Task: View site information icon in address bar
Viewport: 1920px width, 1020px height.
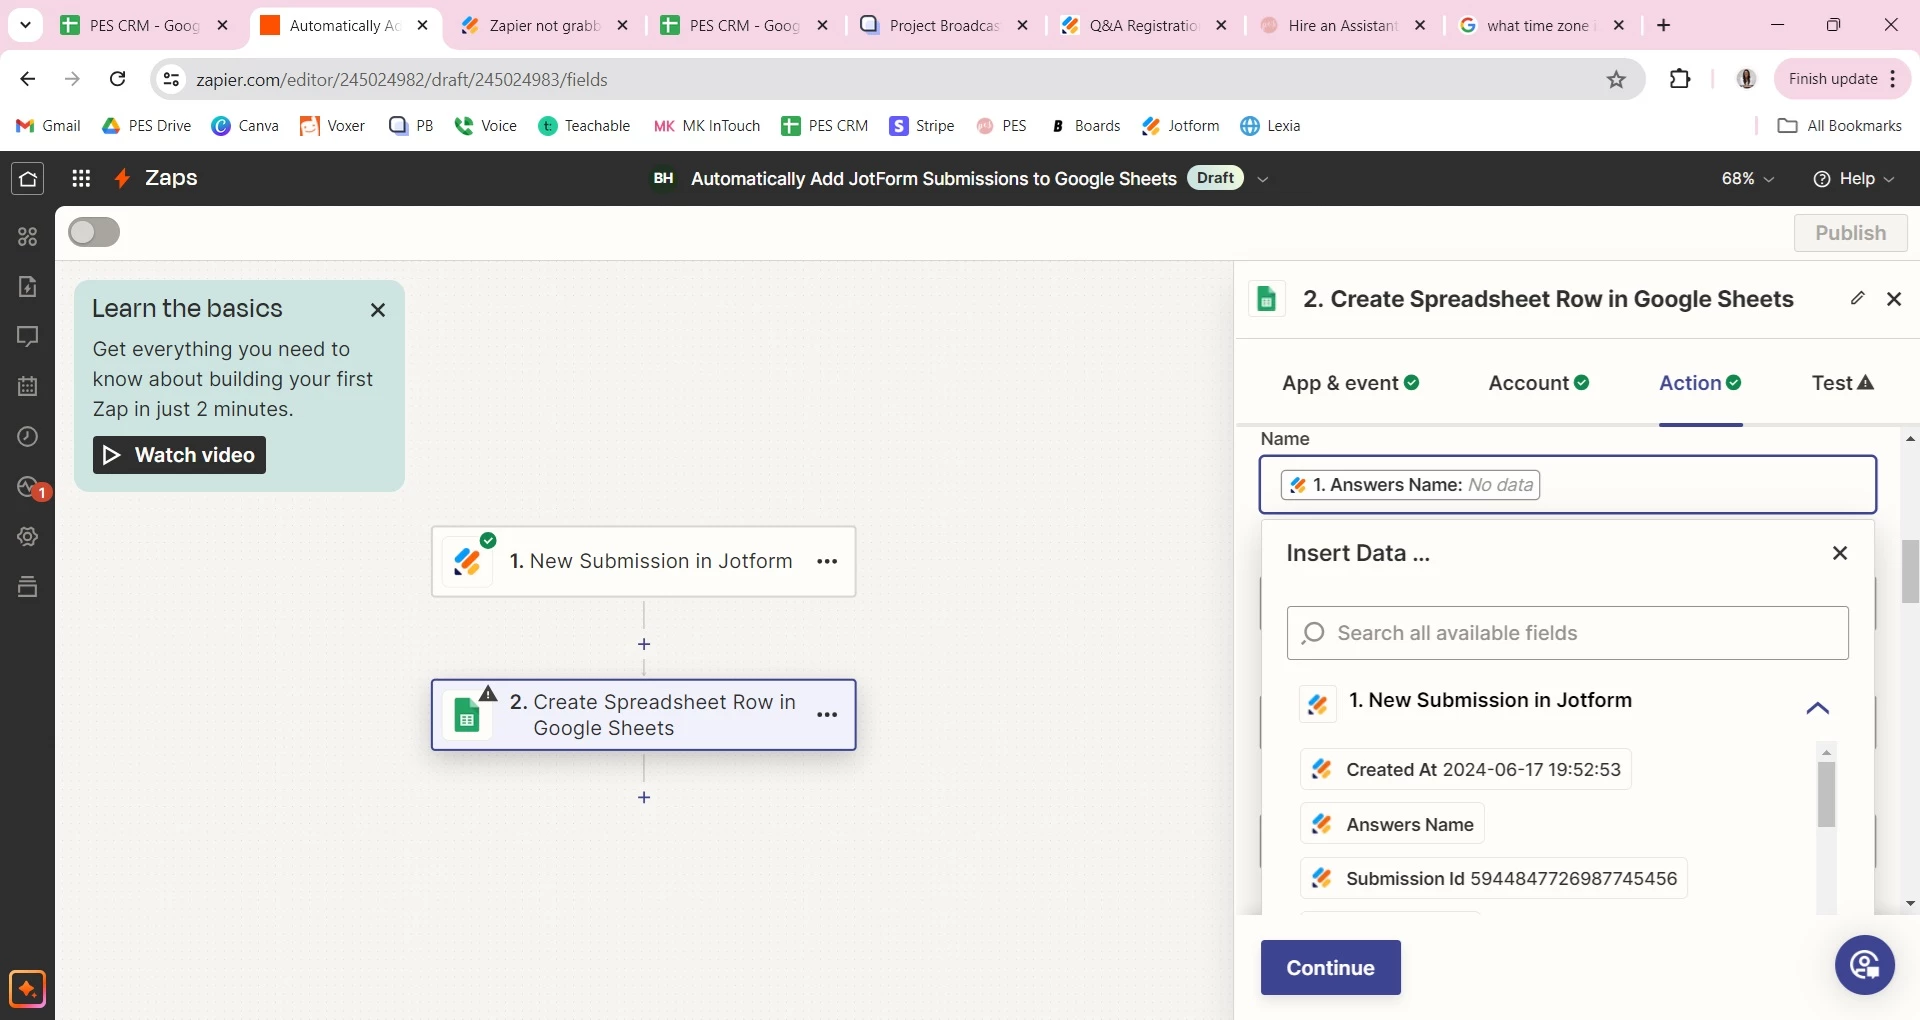Action: (x=171, y=80)
